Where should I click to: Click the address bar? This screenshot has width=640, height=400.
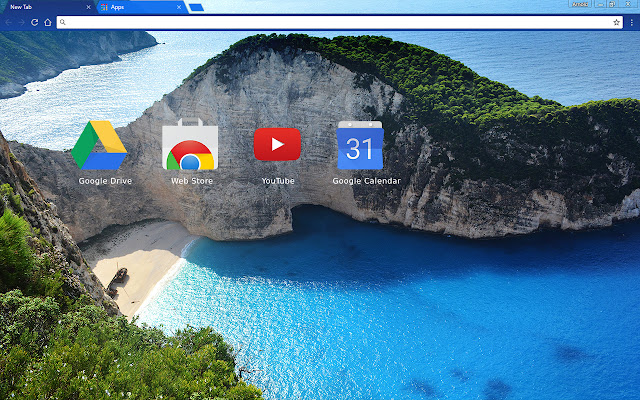330,22
